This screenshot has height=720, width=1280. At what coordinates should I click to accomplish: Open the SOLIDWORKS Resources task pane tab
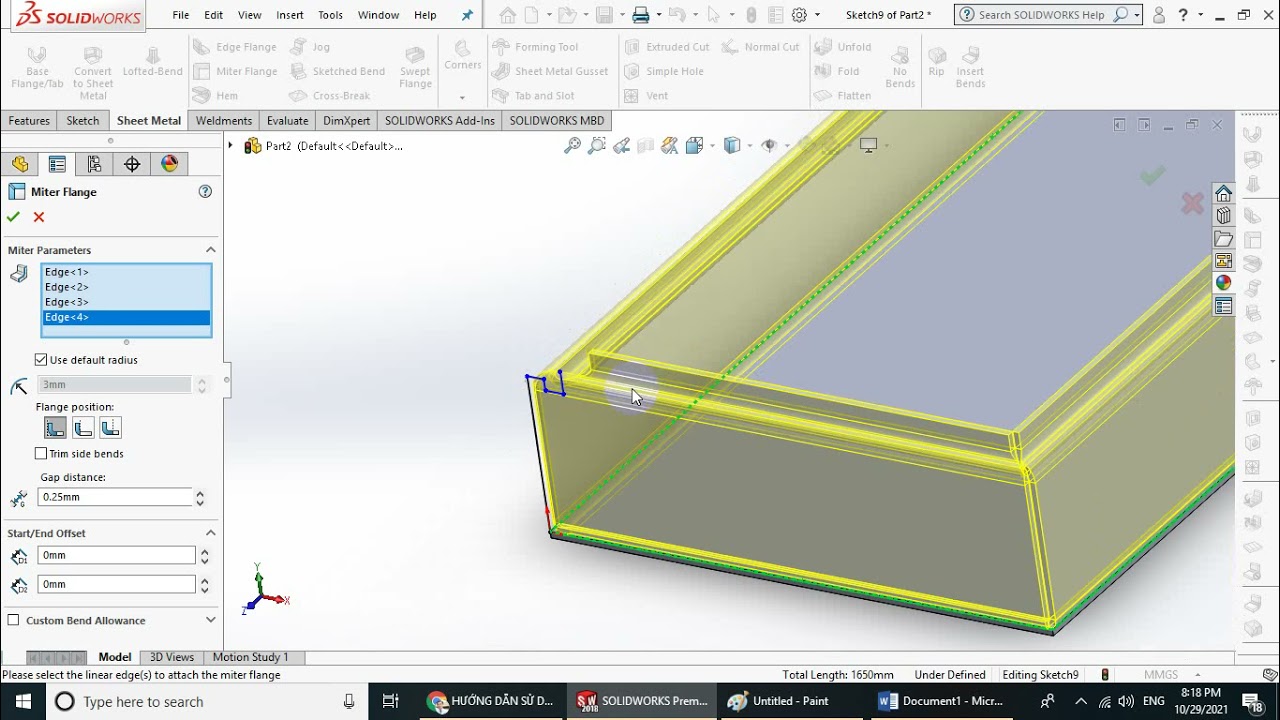click(1223, 193)
